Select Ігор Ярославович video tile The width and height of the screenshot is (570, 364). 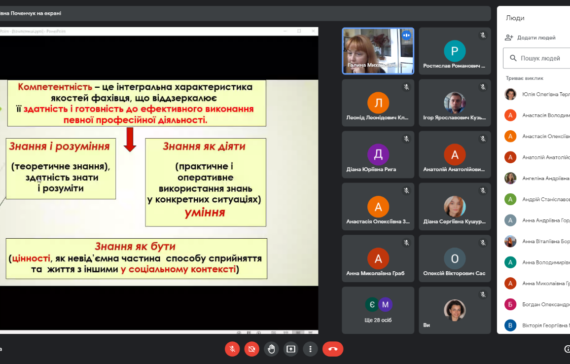(455, 103)
